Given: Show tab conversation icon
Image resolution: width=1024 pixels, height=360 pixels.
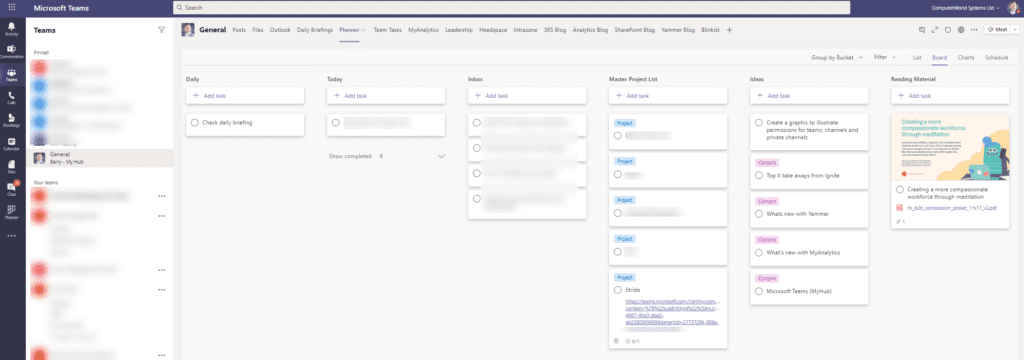Looking at the screenshot, I should pos(921,29).
